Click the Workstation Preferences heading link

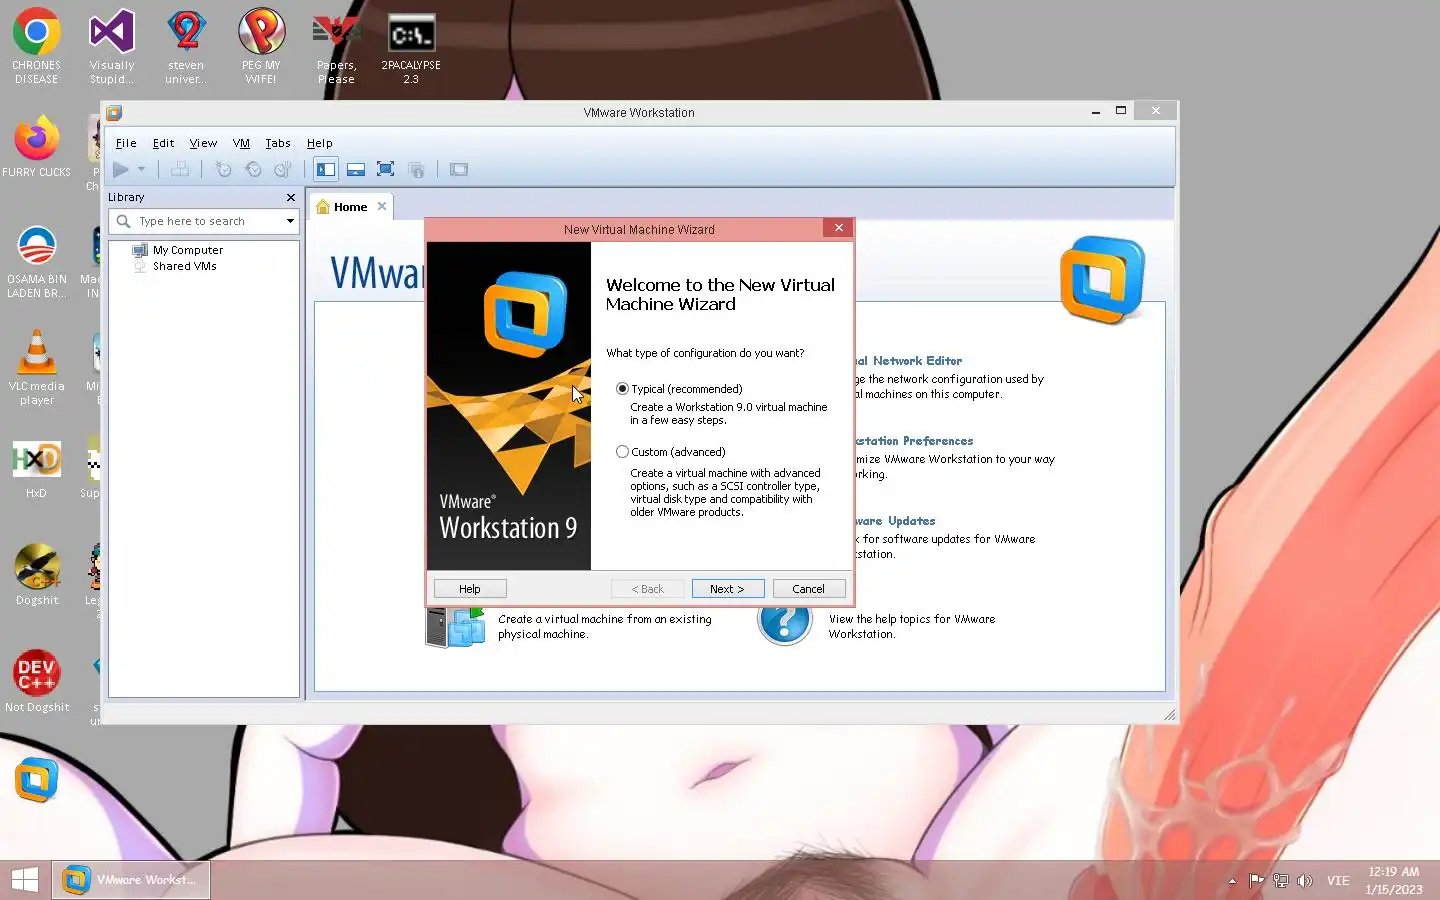[x=914, y=441]
